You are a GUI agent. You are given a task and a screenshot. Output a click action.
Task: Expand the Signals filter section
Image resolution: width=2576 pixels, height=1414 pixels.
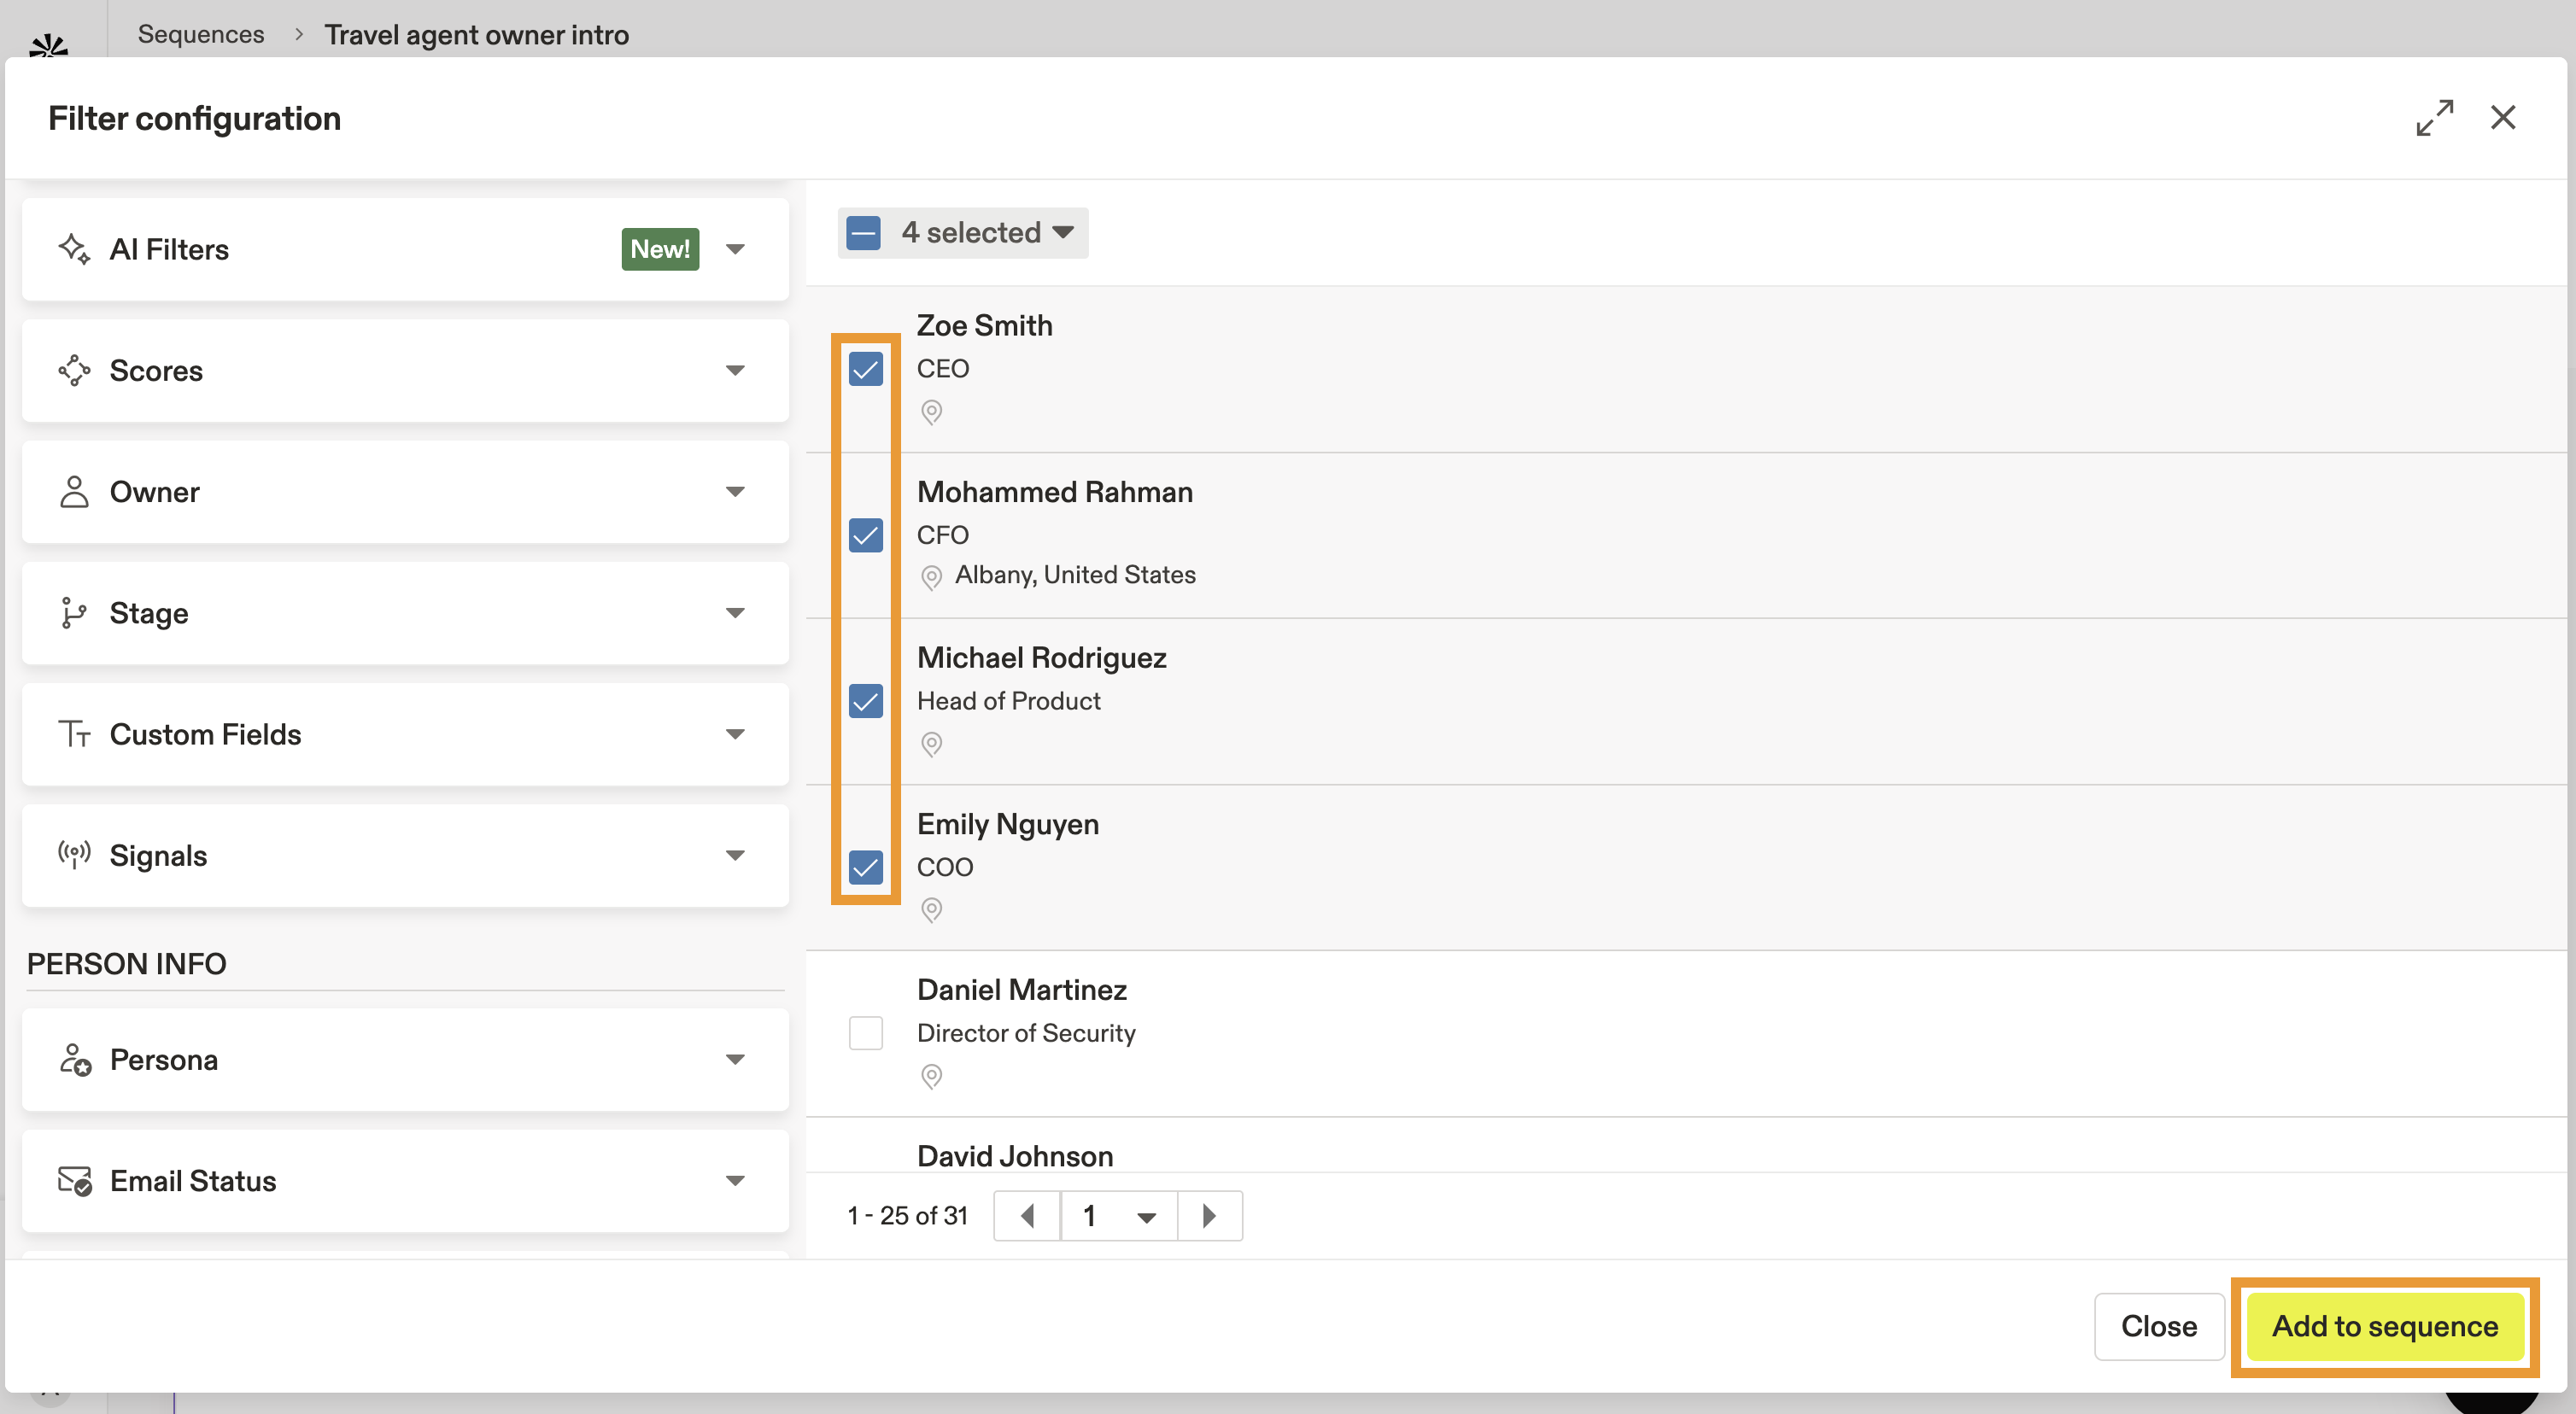[x=735, y=855]
